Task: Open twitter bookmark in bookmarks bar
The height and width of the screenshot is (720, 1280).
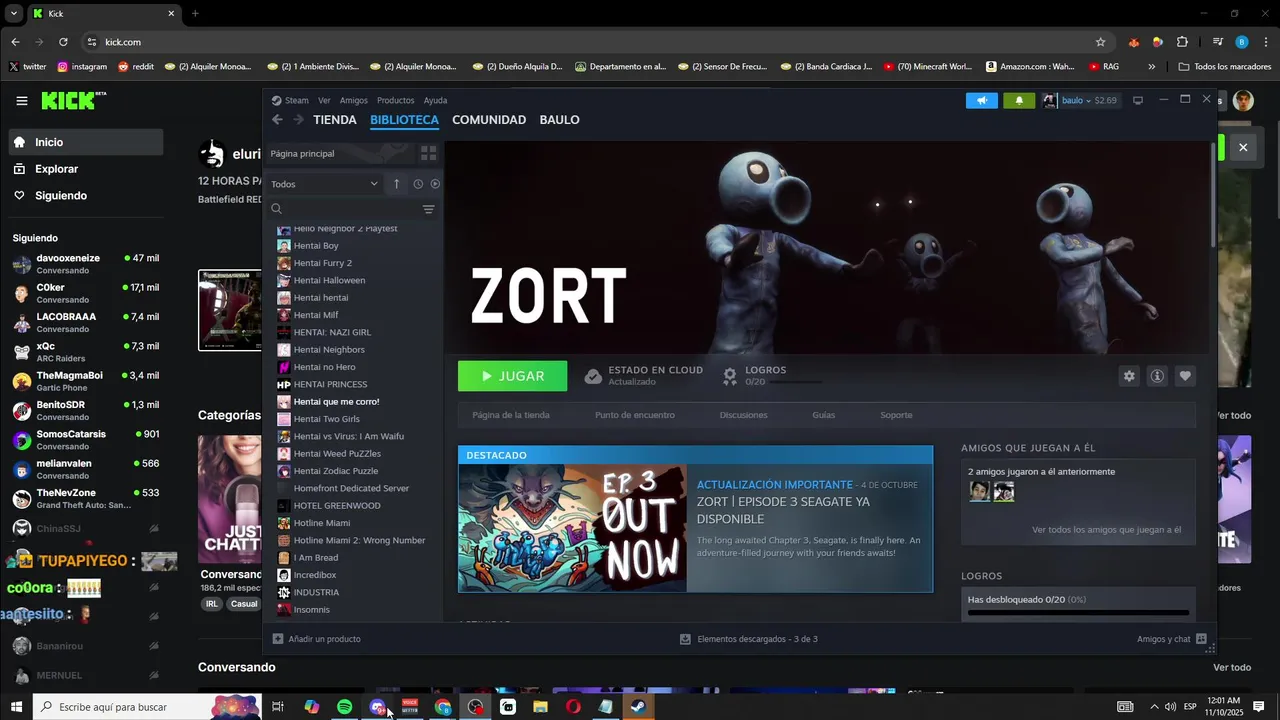Action: [28, 67]
